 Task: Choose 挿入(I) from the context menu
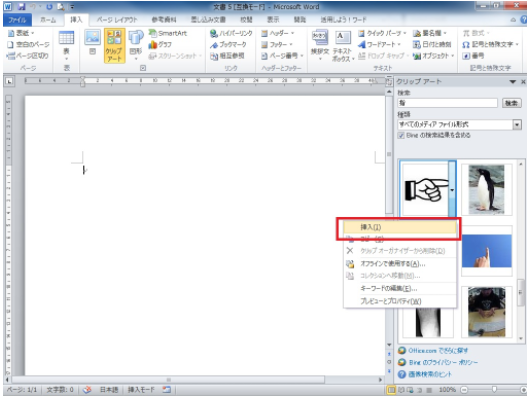tap(400, 227)
